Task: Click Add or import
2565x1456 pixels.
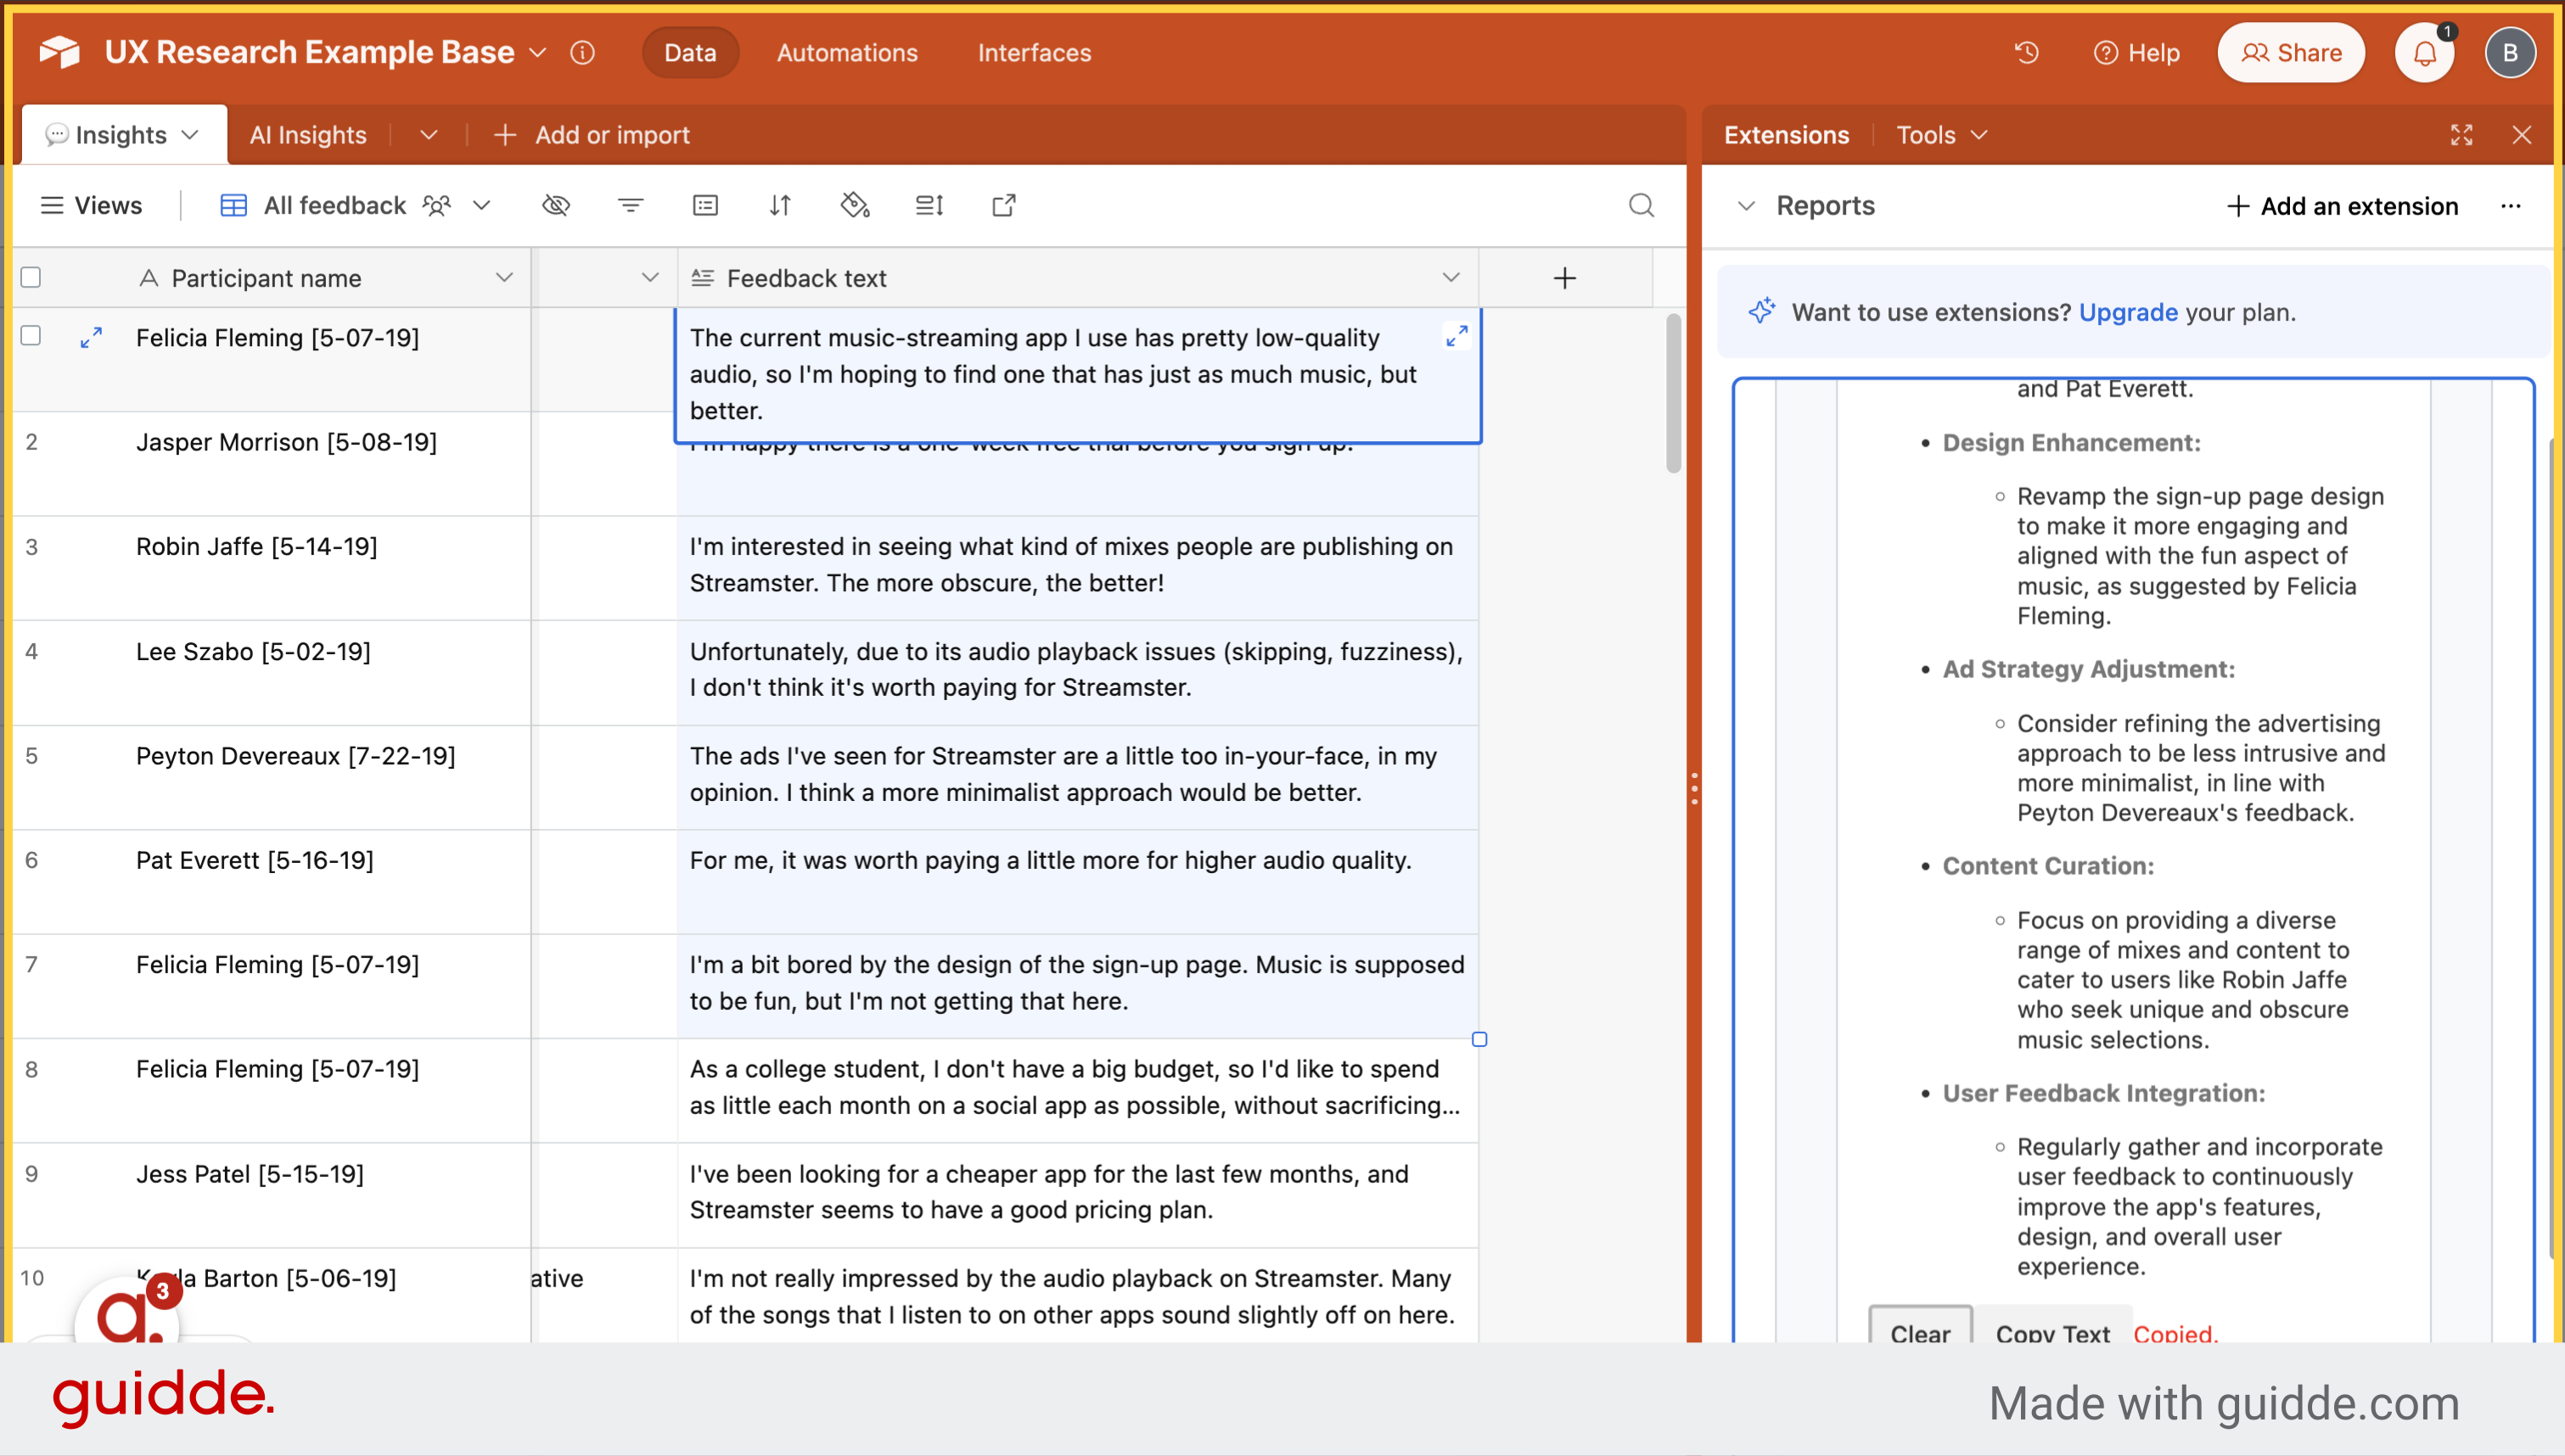Action: pyautogui.click(x=592, y=135)
